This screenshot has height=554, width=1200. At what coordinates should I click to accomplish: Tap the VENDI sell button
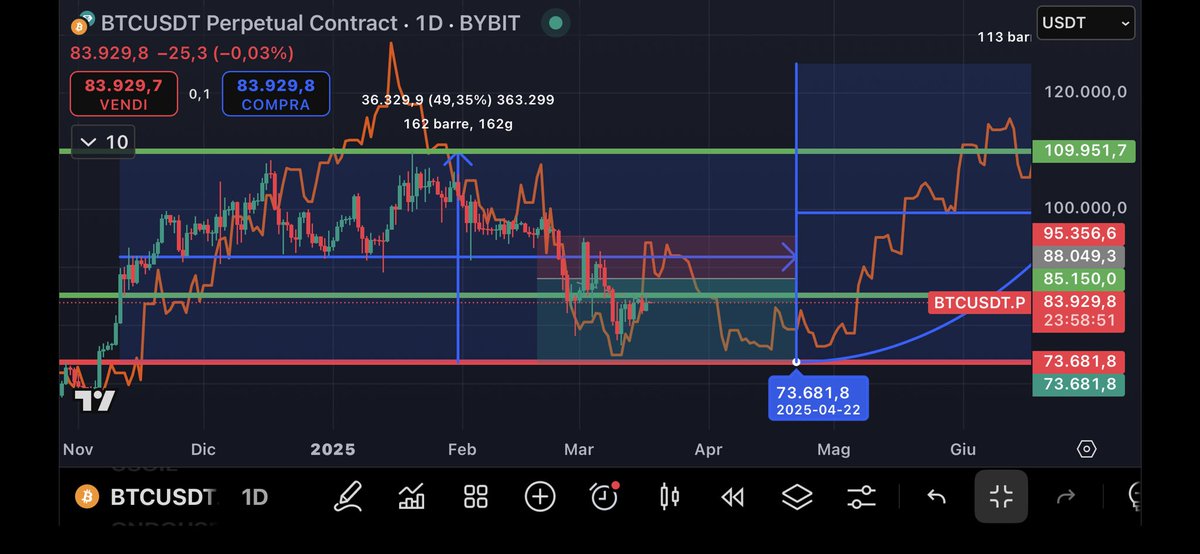coord(124,94)
